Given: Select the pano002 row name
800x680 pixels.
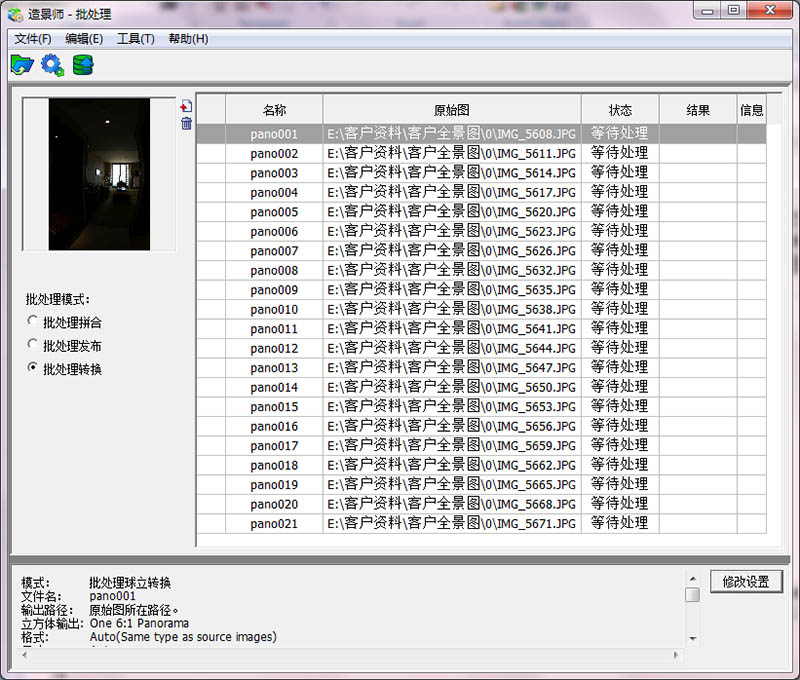Looking at the screenshot, I should pyautogui.click(x=274, y=154).
